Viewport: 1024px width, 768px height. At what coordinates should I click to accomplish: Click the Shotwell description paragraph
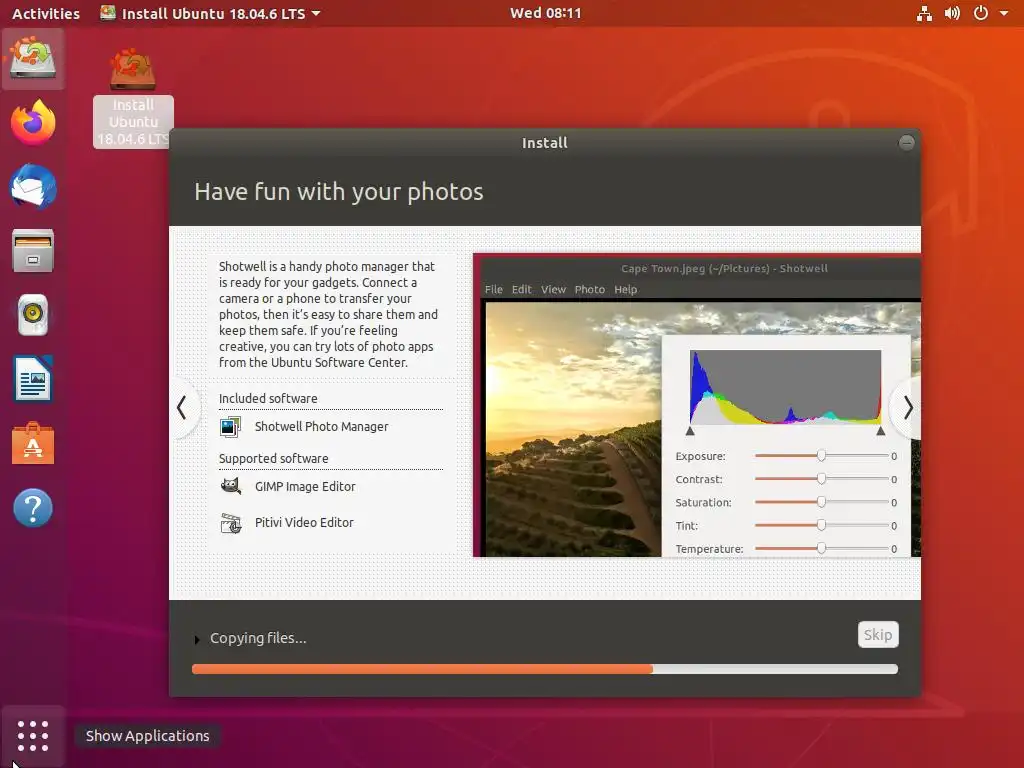(x=328, y=314)
